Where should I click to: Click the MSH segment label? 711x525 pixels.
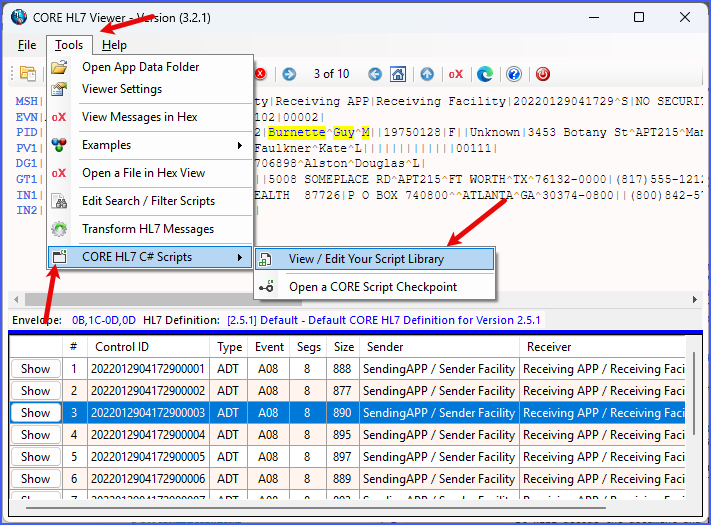point(26,101)
